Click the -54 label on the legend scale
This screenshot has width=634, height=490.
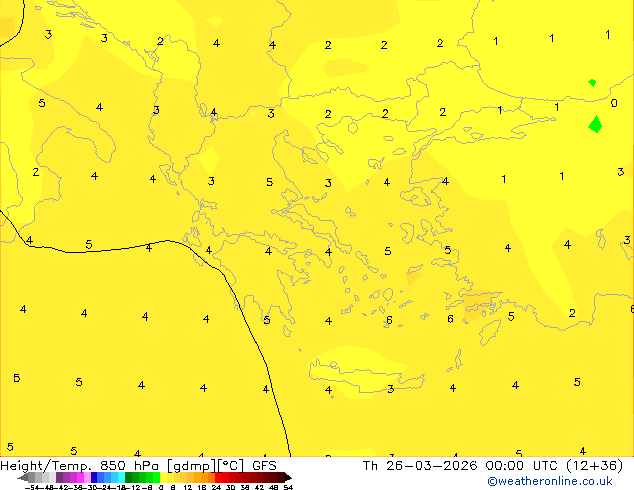pos(32,487)
